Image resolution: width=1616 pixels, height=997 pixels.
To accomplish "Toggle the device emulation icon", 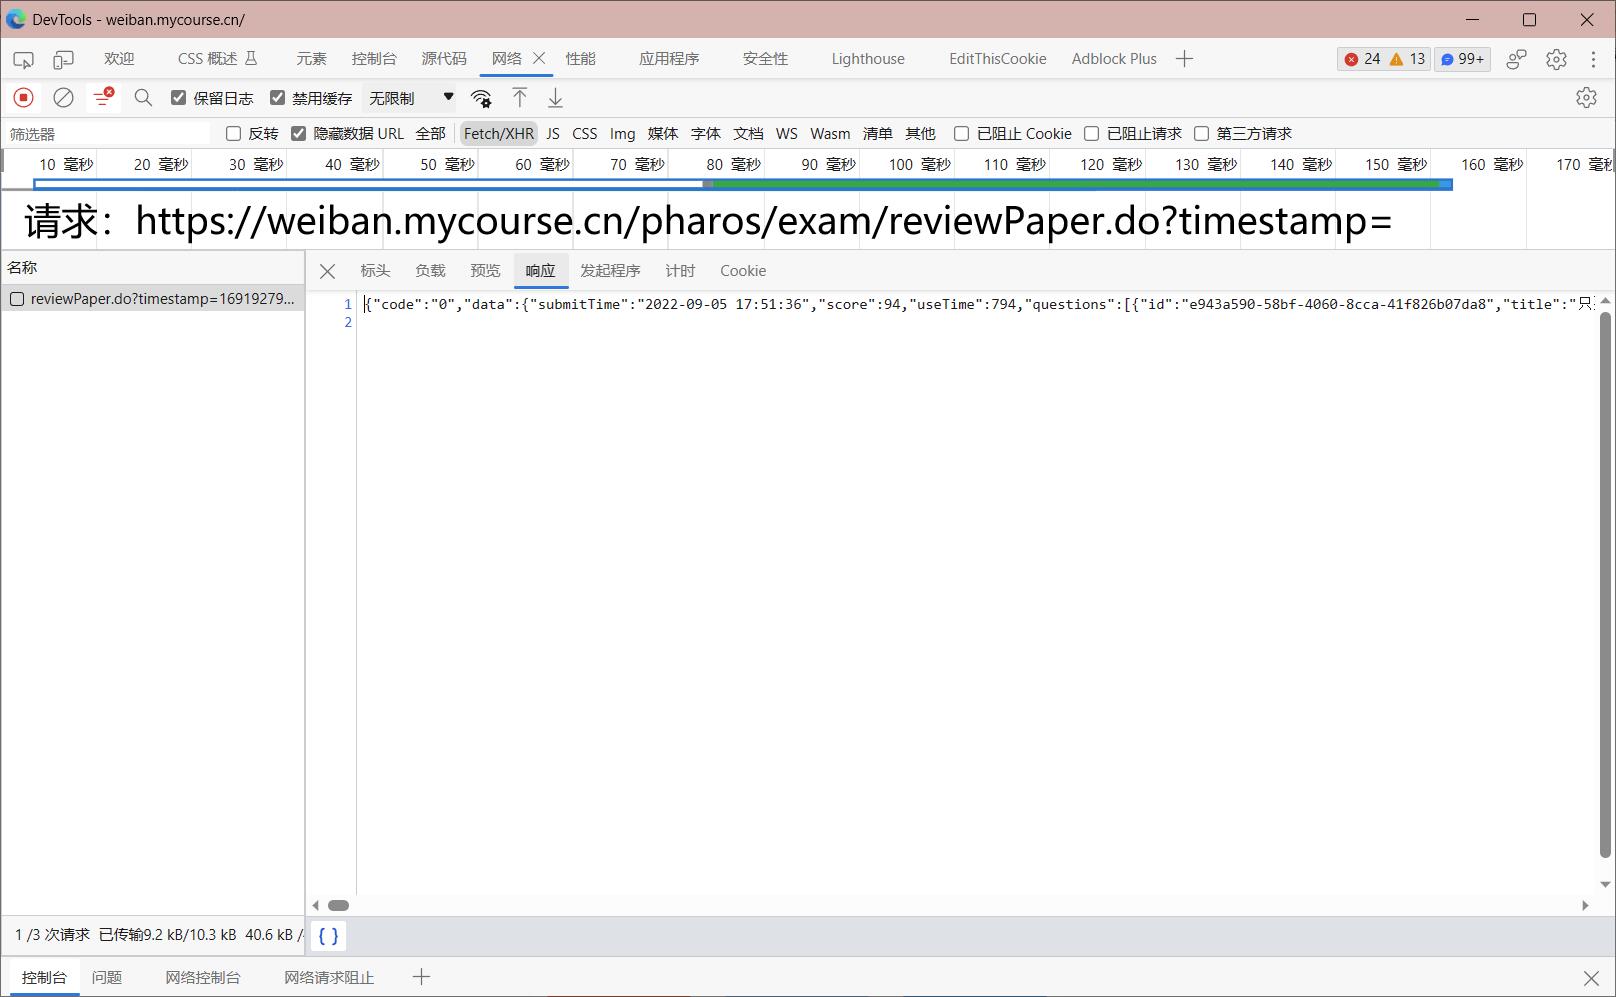I will [x=63, y=60].
